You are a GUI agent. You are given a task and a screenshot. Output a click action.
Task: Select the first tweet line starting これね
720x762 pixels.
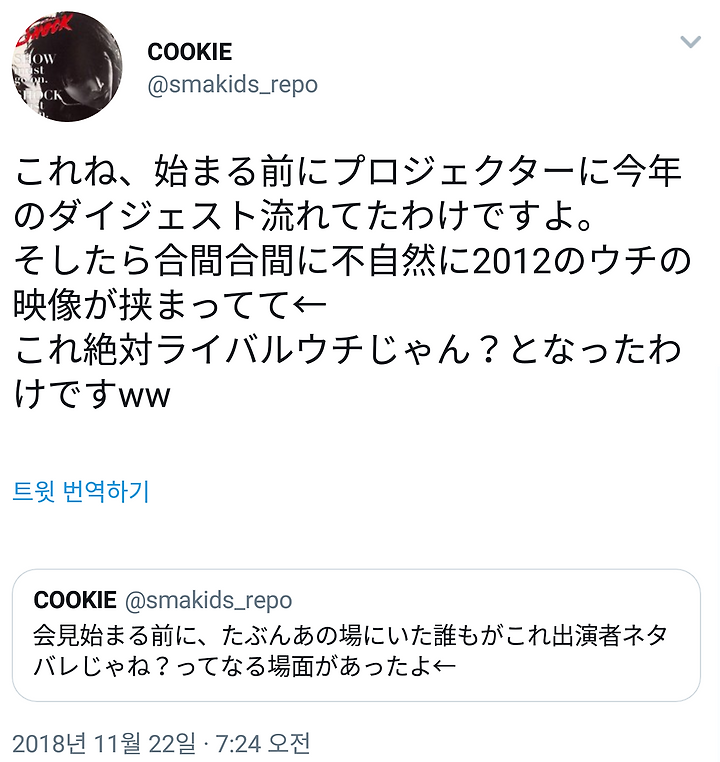pos(348,171)
